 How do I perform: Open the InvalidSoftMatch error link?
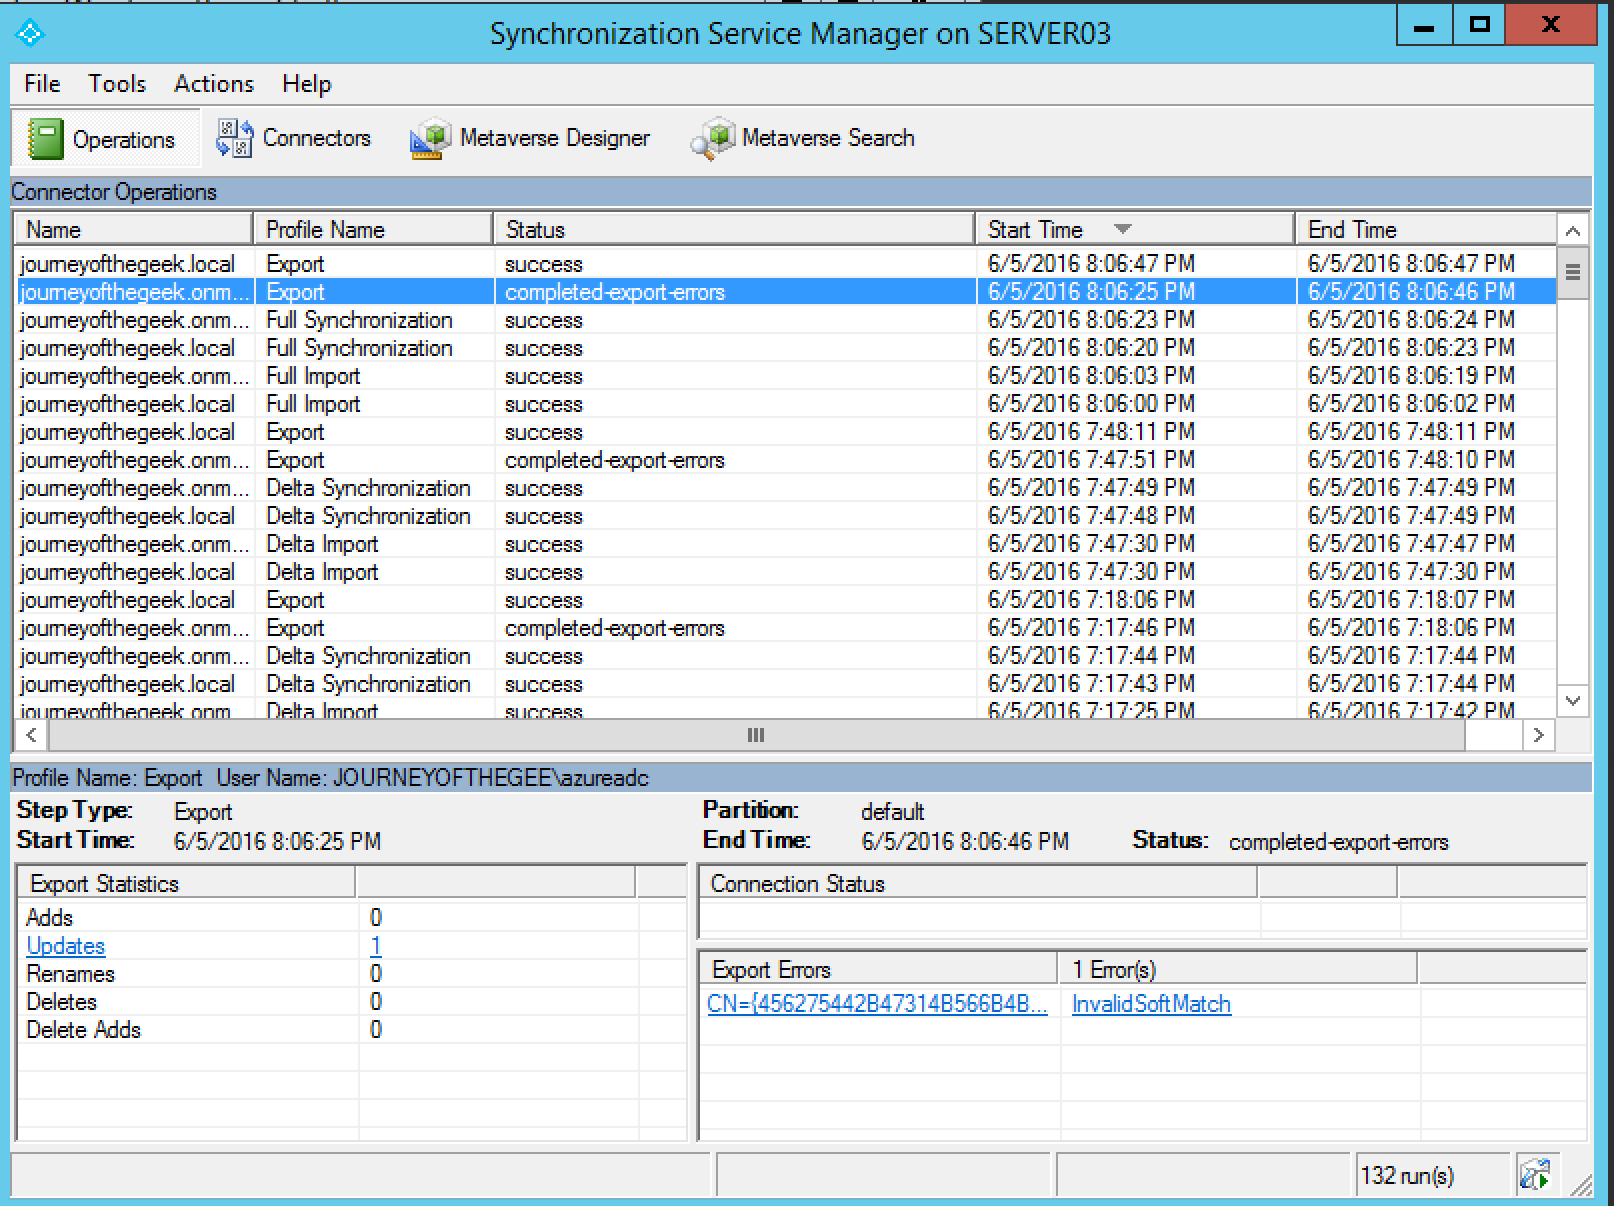(1151, 1004)
